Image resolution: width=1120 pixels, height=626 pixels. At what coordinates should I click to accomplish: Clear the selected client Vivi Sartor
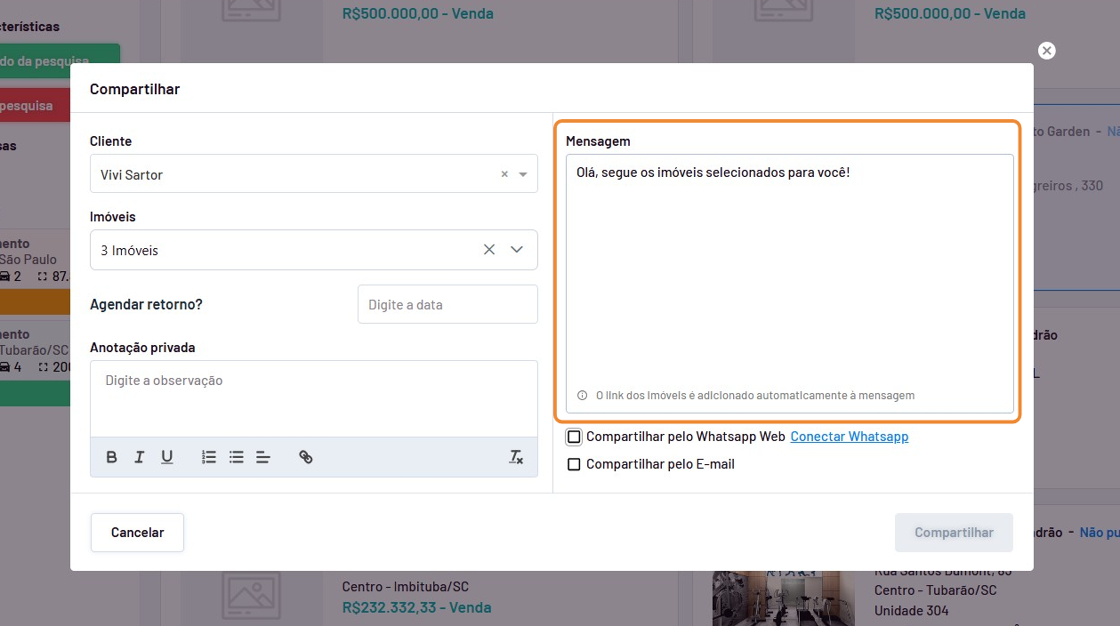(504, 174)
